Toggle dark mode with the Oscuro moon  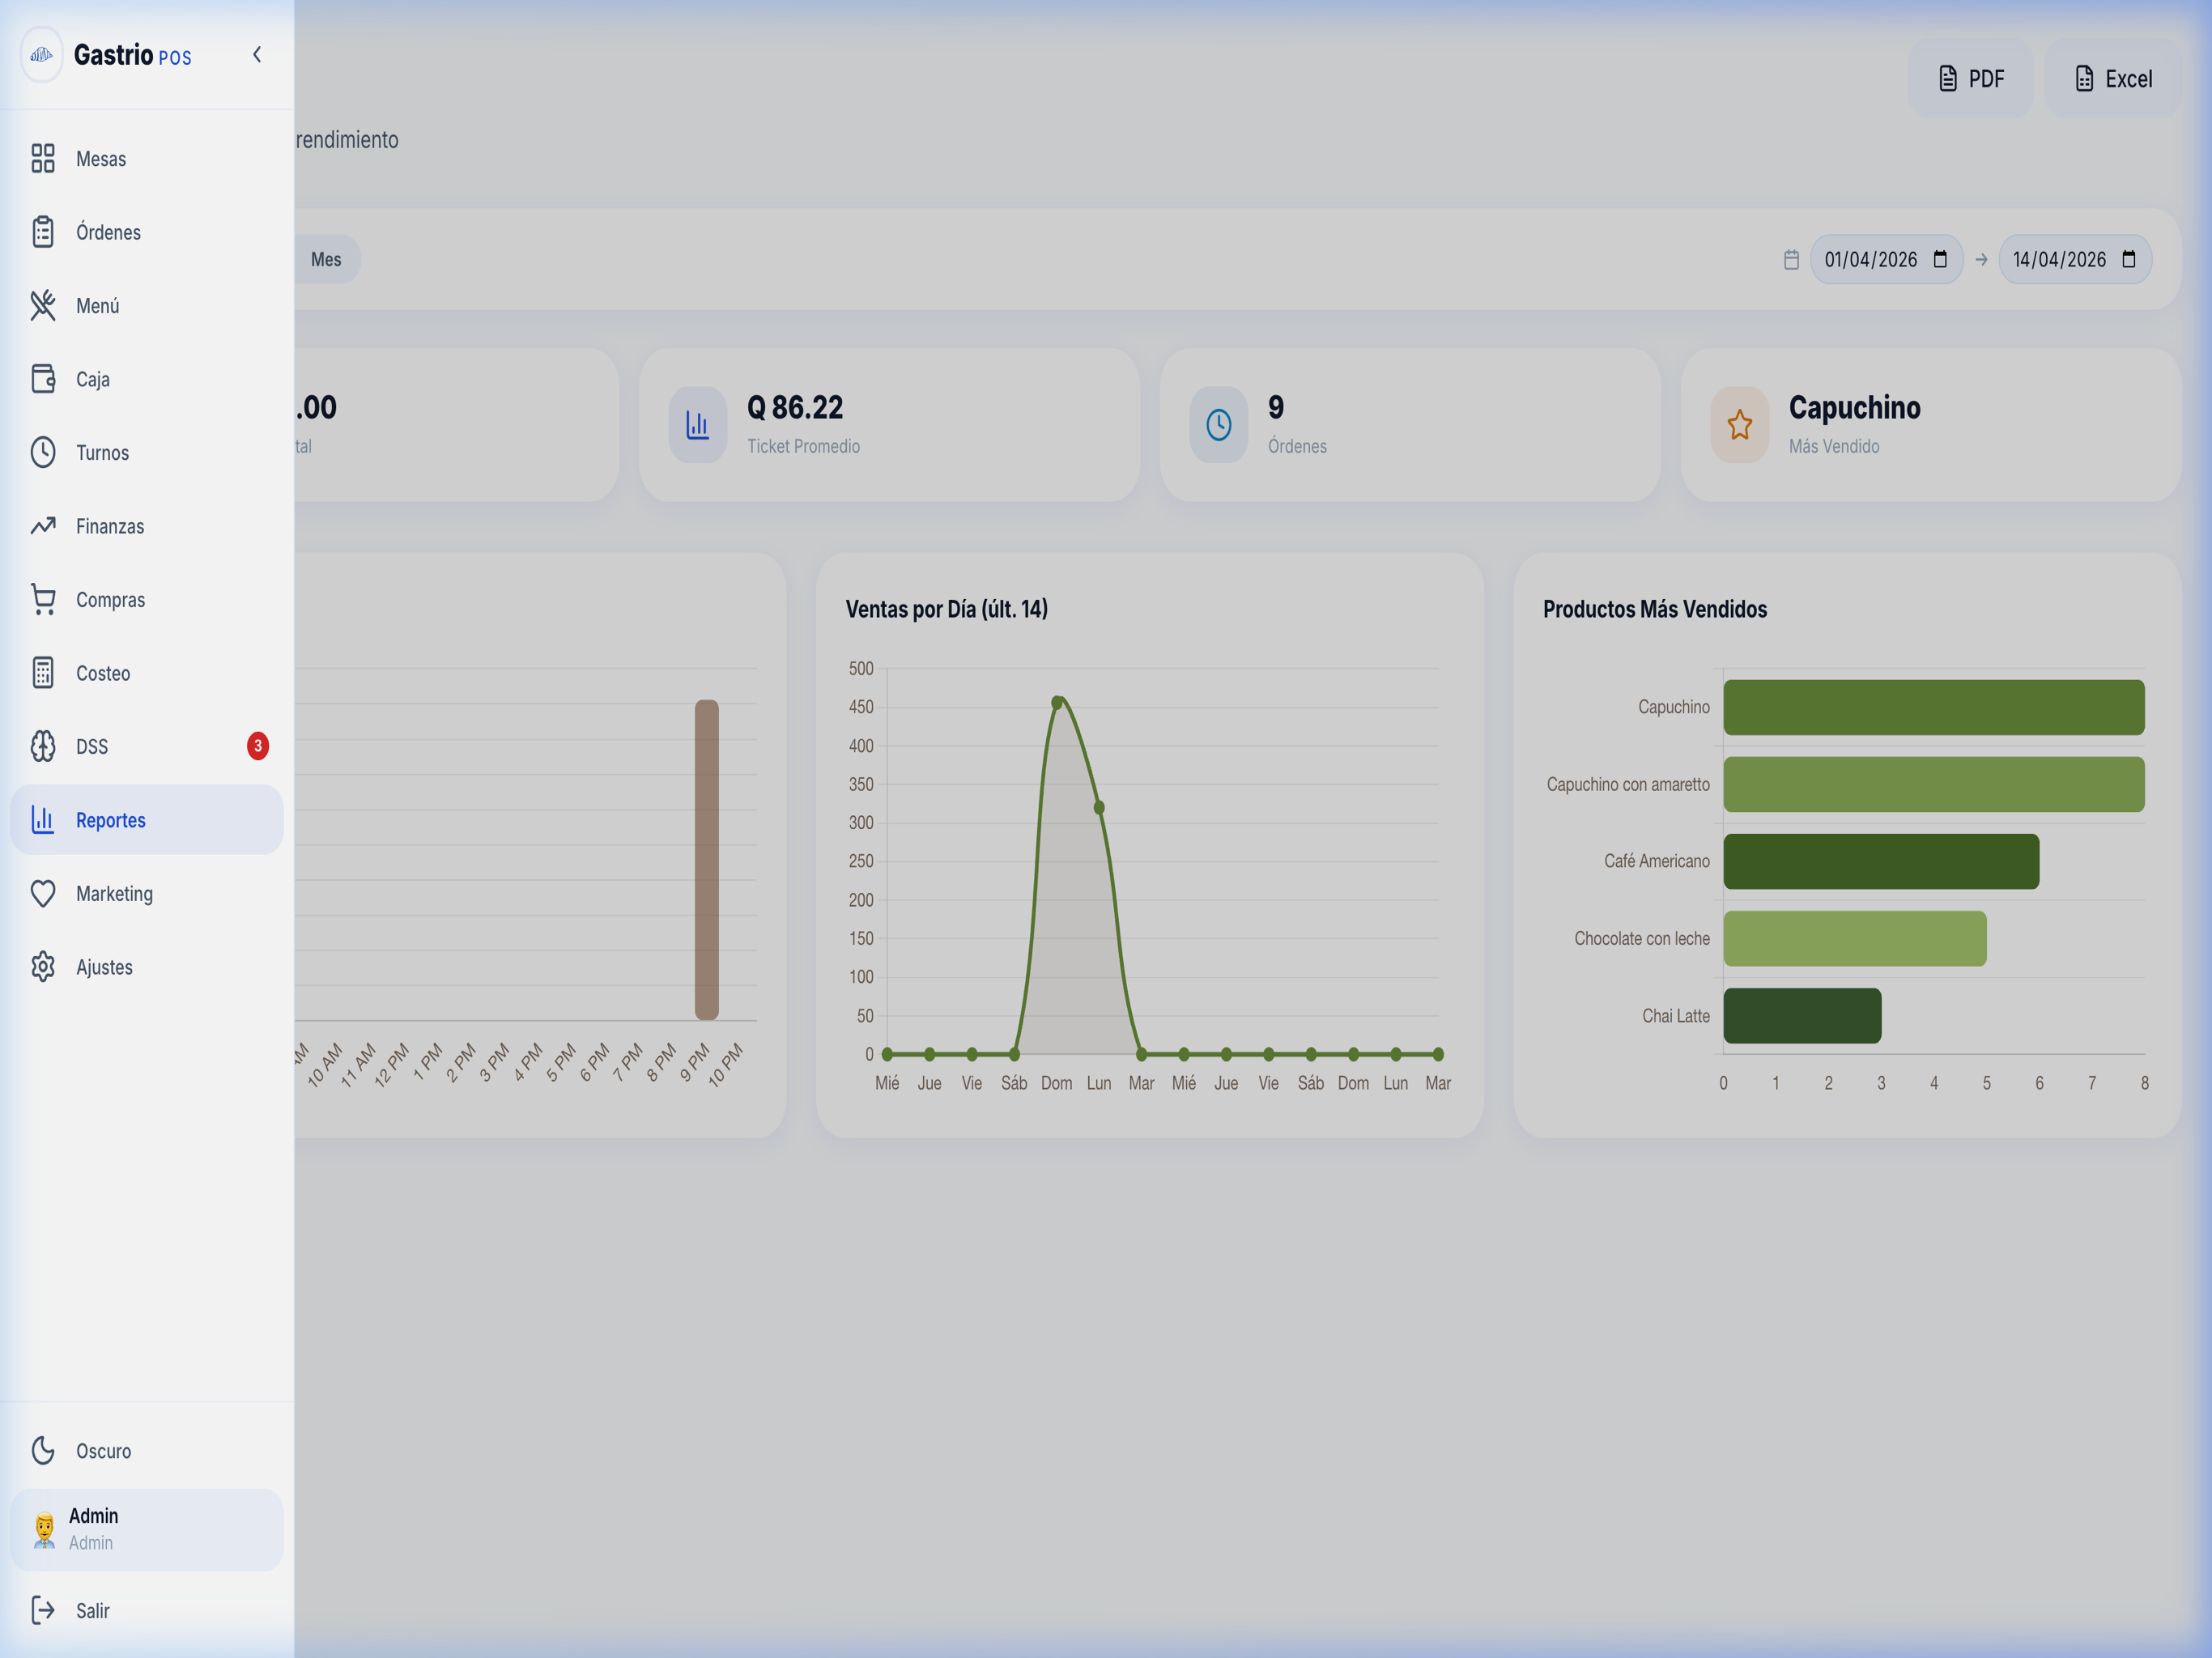[43, 1451]
